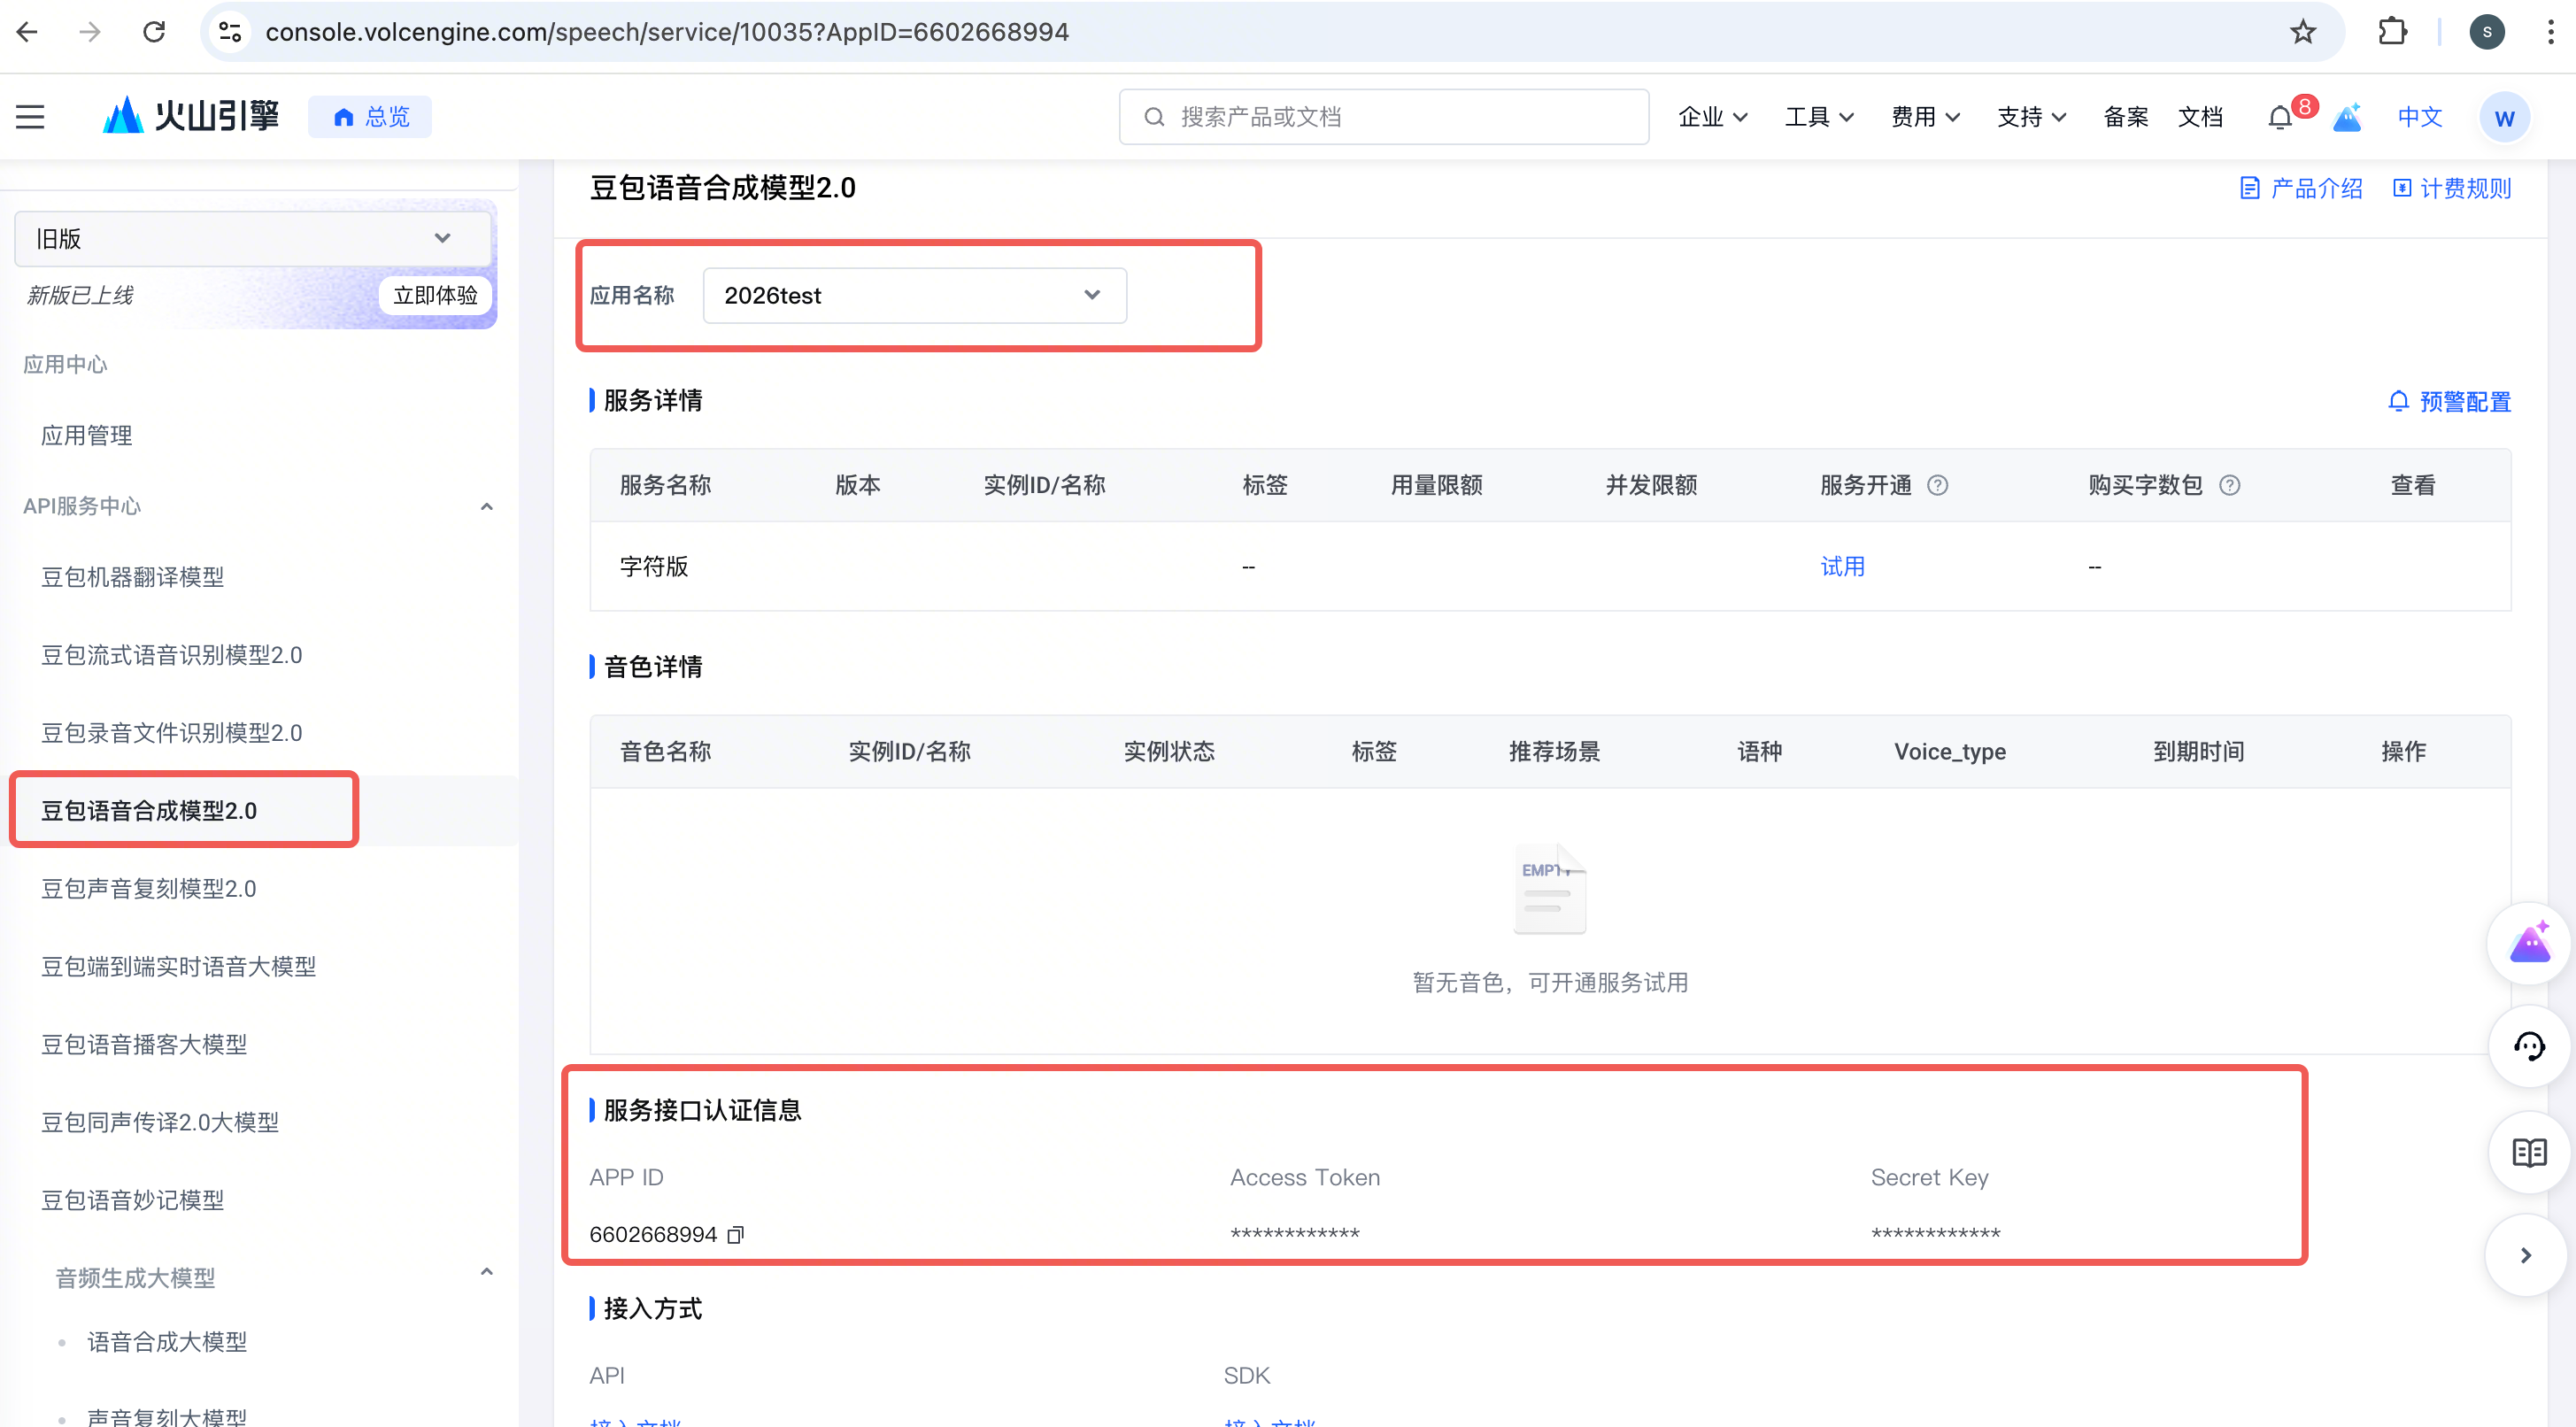The width and height of the screenshot is (2576, 1427).
Task: Click the browser address bar URL
Action: pos(667,32)
